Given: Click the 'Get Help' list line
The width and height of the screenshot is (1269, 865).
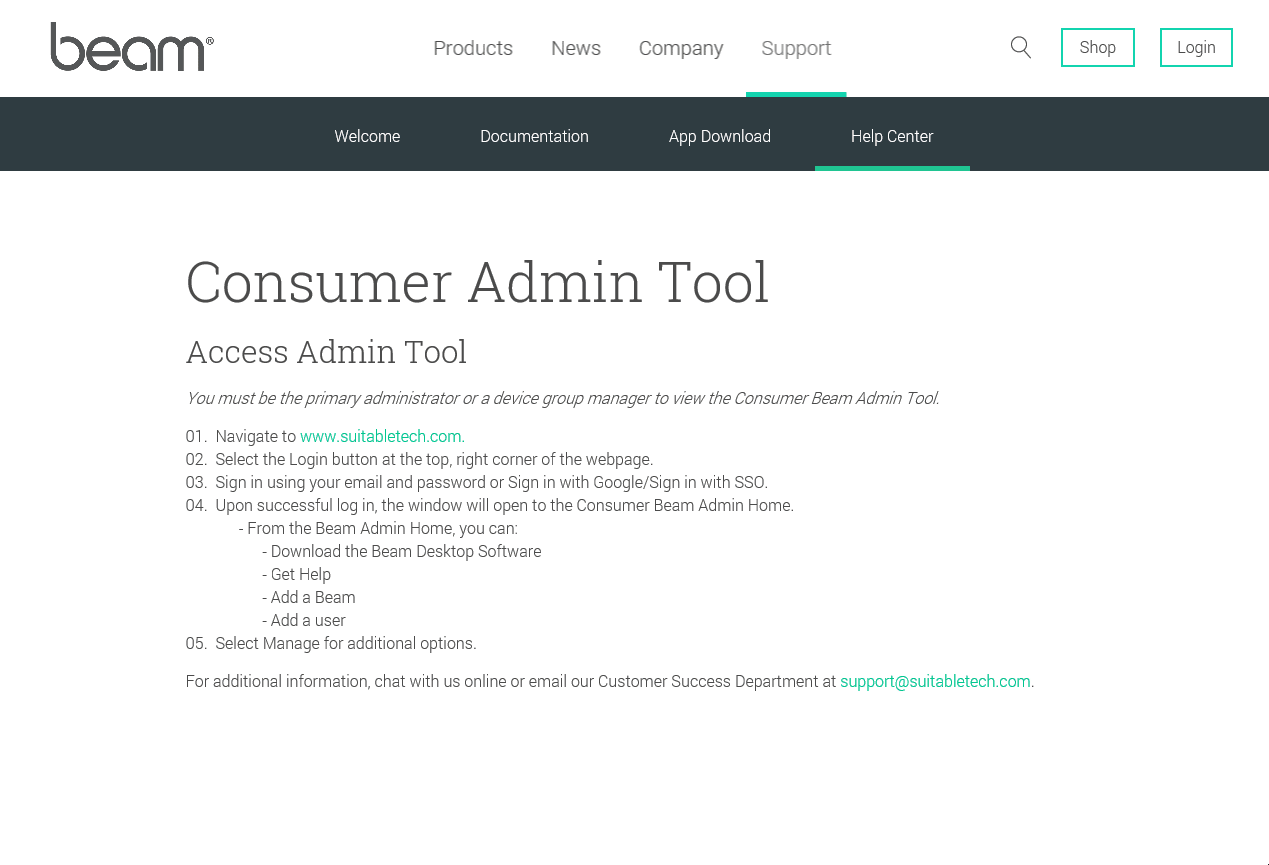Looking at the screenshot, I should coord(296,574).
